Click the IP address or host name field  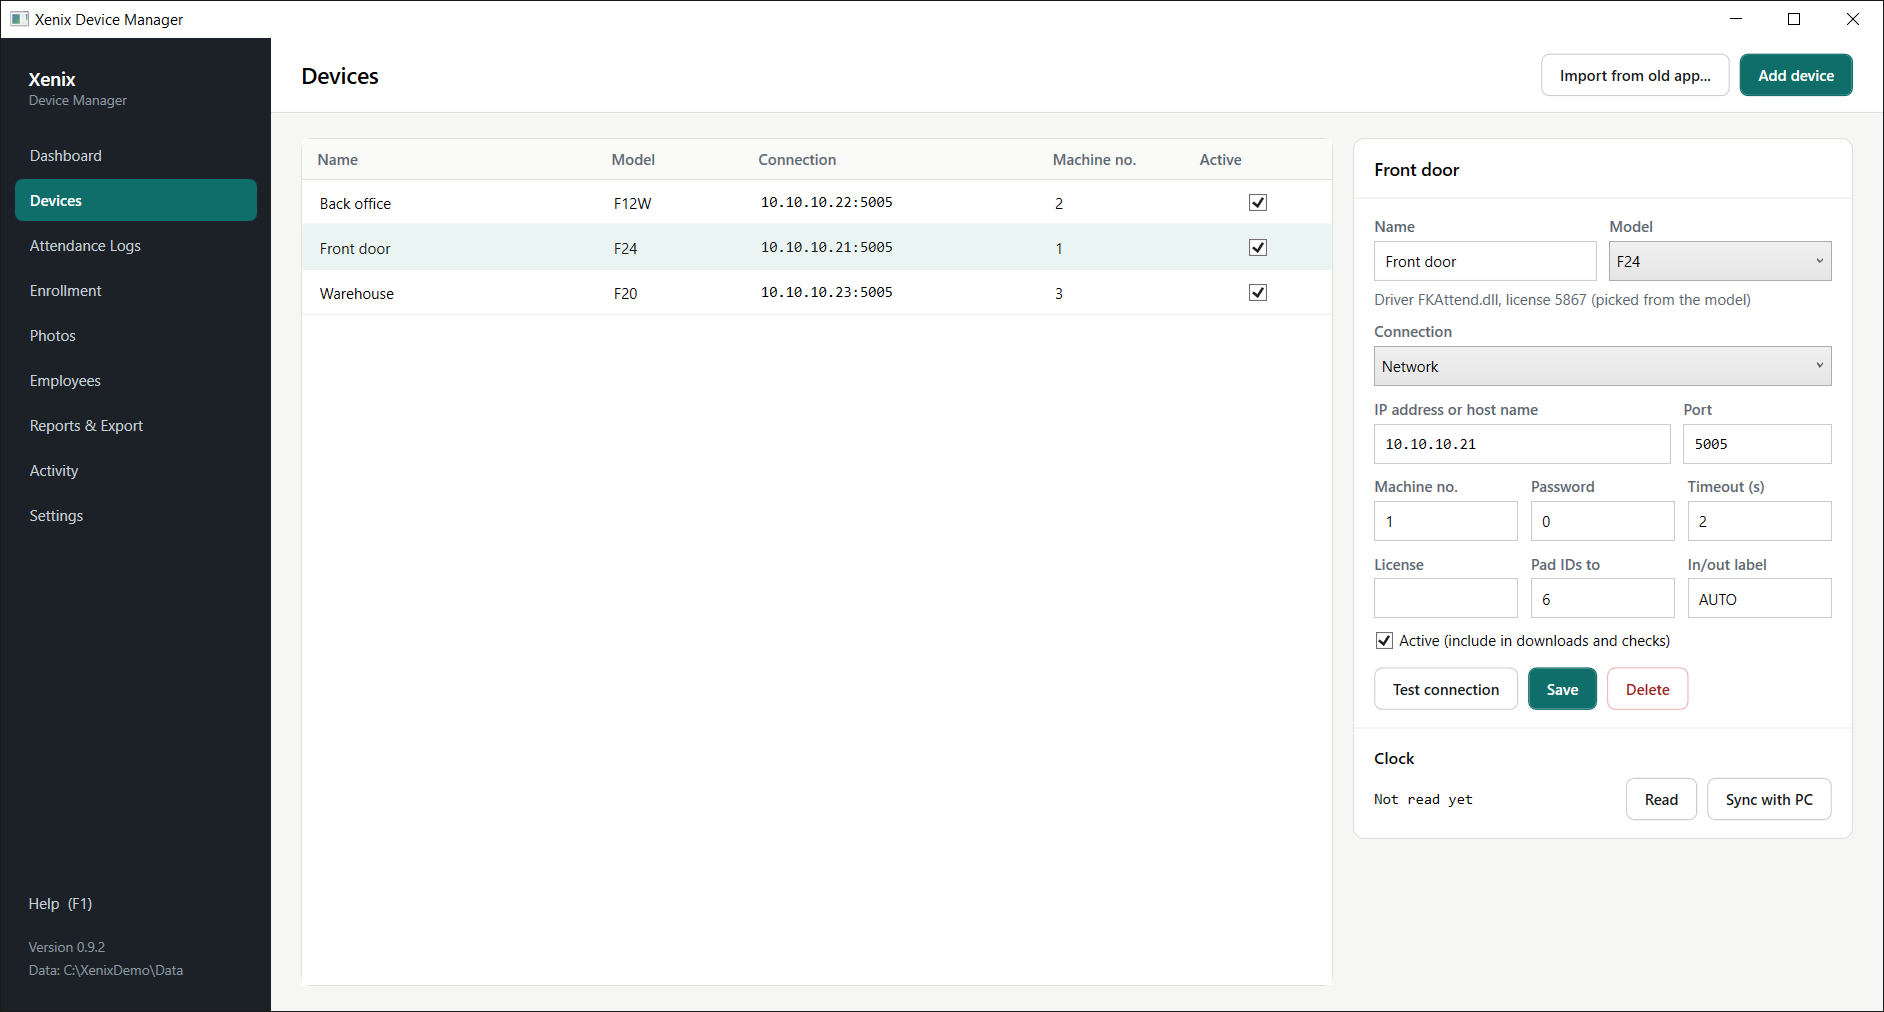(1522, 444)
